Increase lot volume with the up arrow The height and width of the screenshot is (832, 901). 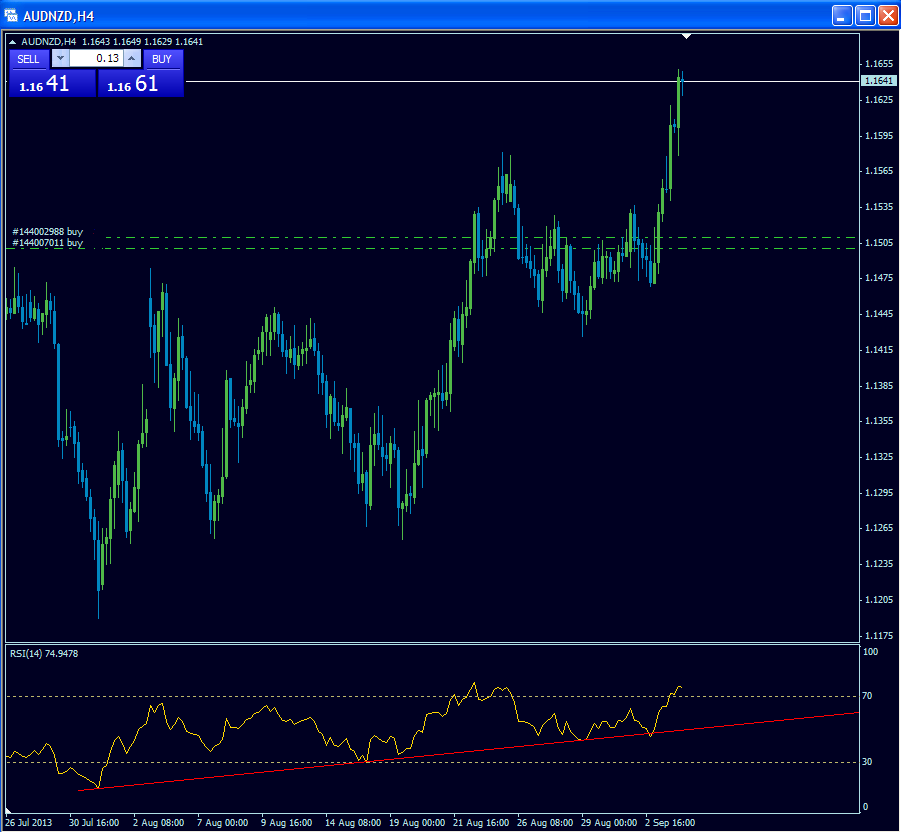(133, 58)
